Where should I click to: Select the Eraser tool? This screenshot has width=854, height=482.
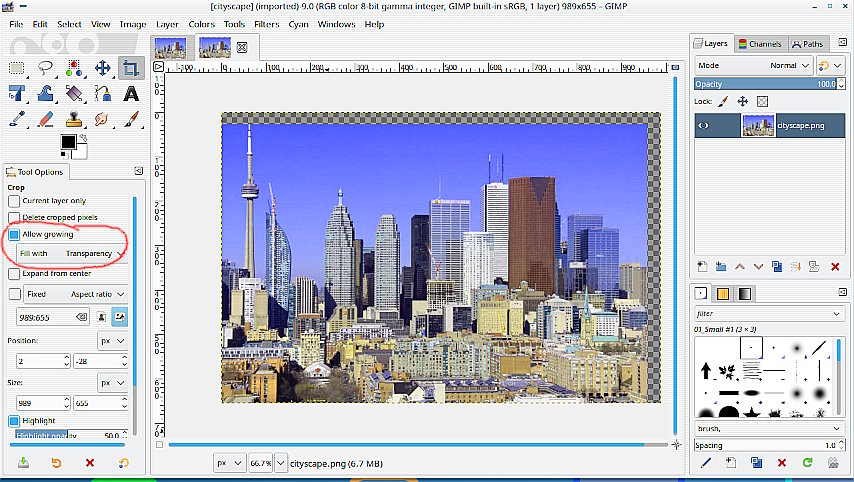point(45,119)
